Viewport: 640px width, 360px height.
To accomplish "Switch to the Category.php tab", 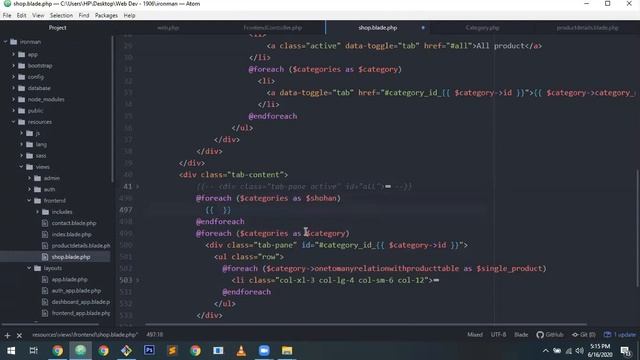I will pos(482,28).
